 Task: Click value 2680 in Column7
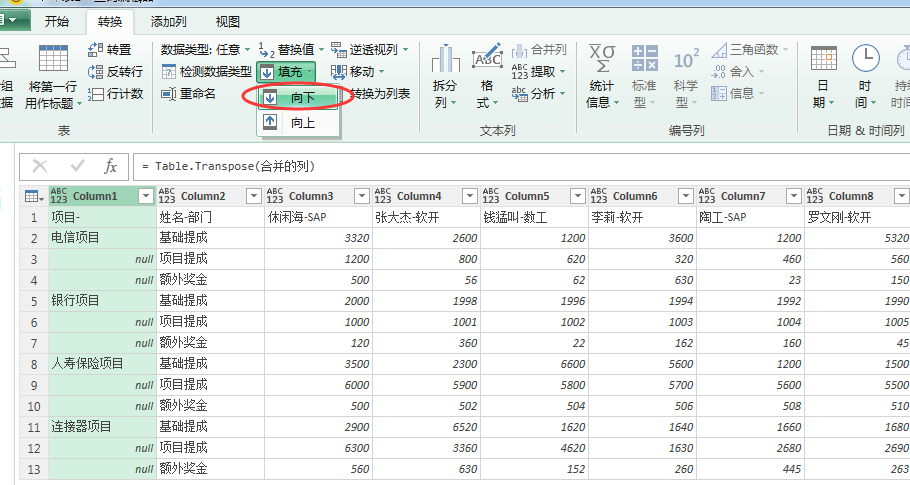click(x=750, y=448)
